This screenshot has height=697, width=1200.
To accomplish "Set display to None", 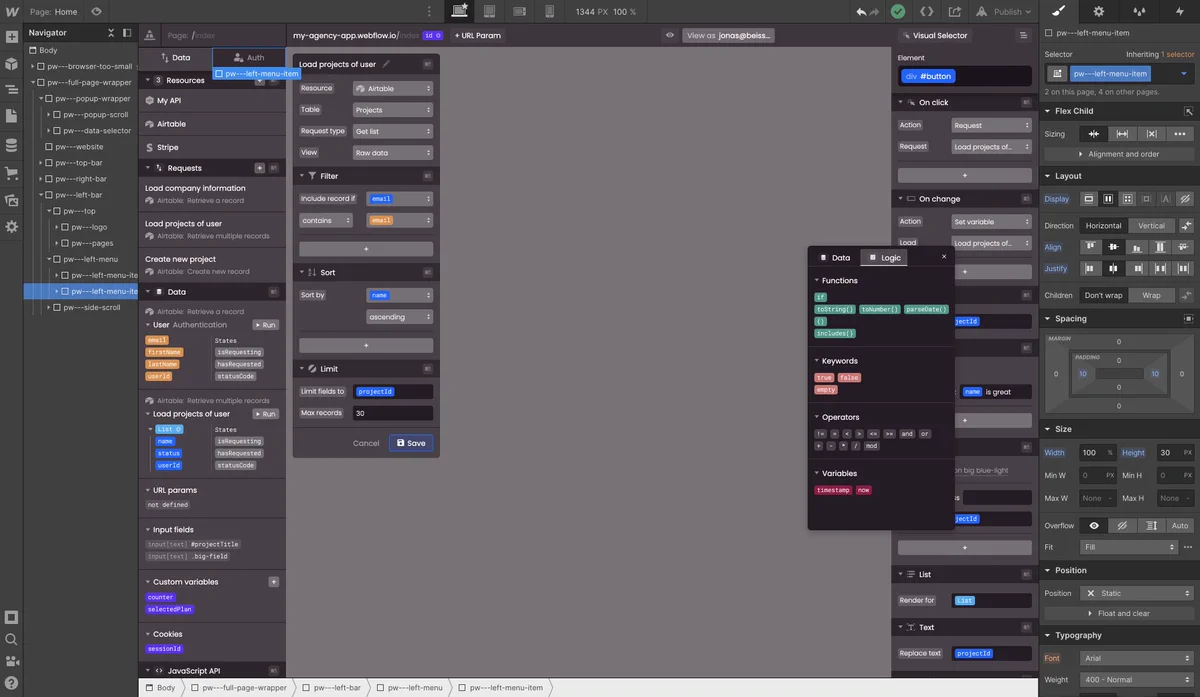I will pyautogui.click(x=1185, y=199).
